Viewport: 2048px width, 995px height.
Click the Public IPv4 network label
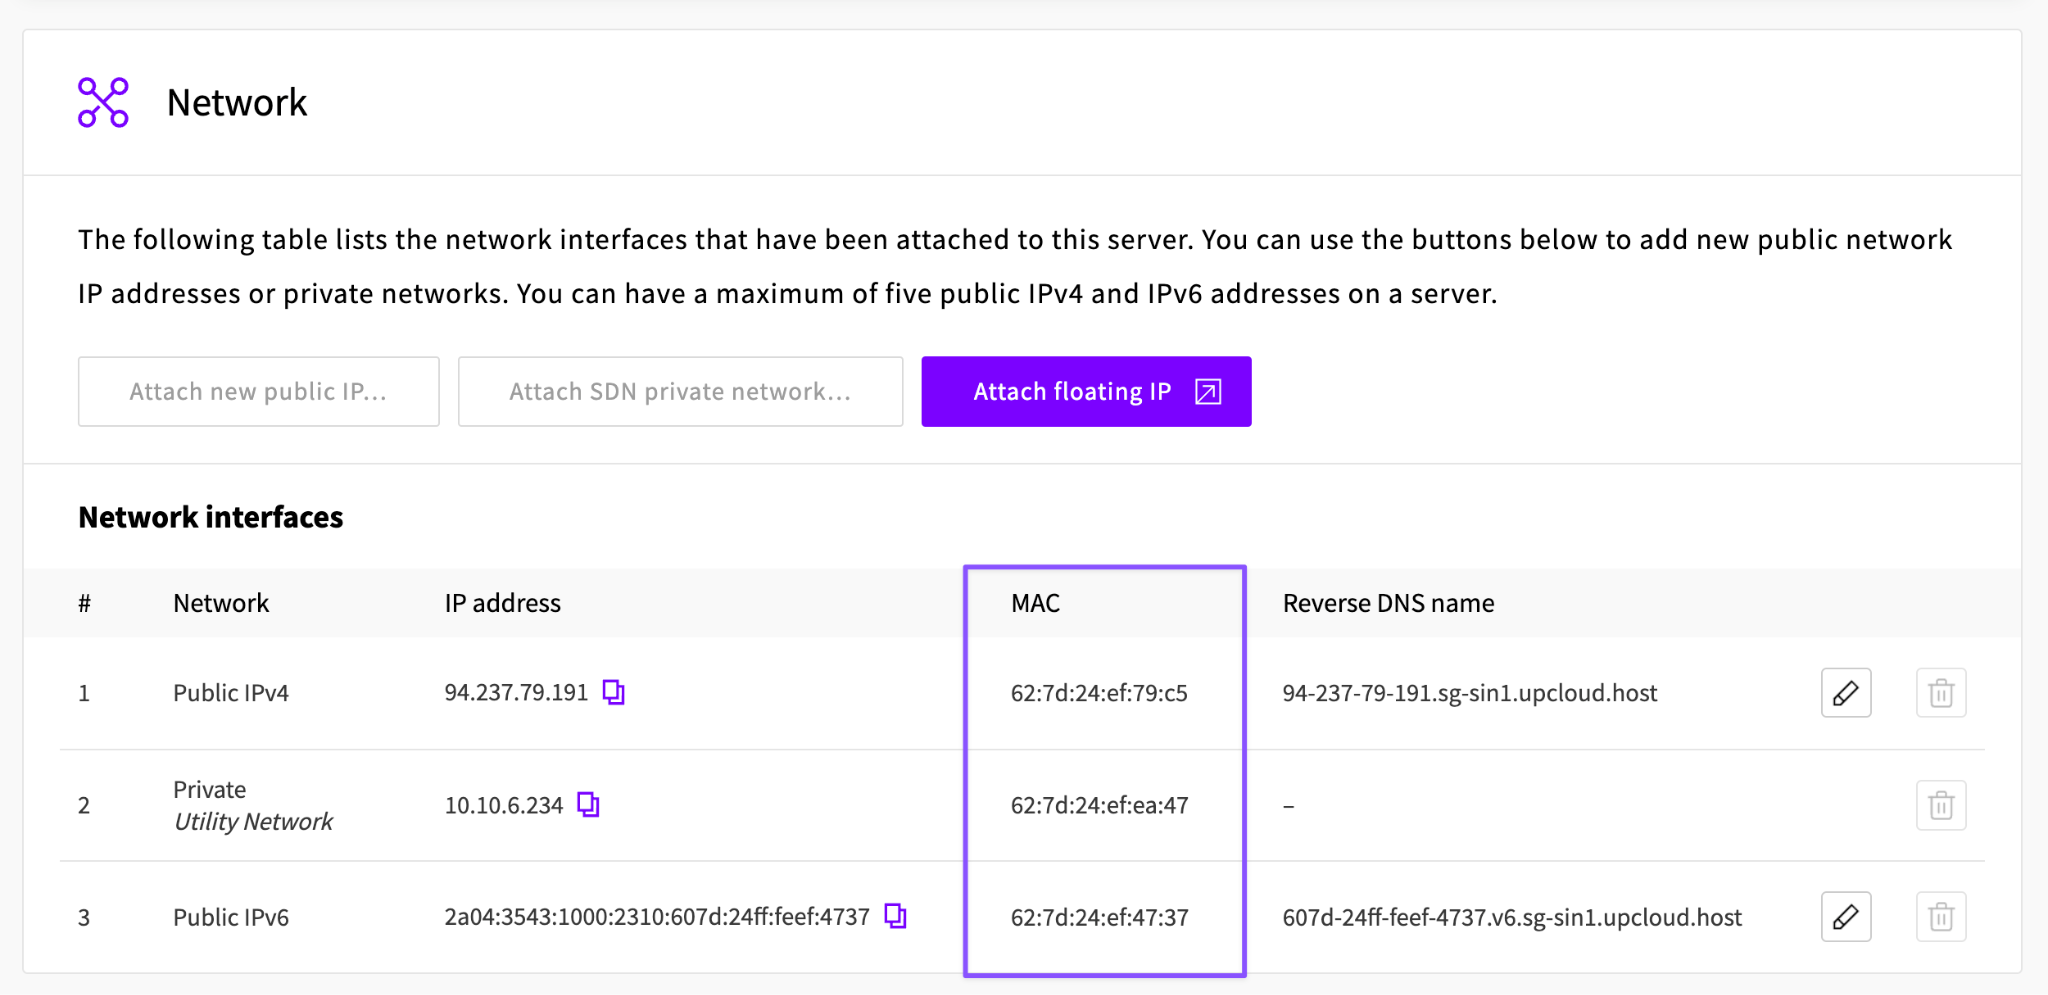[x=231, y=693]
